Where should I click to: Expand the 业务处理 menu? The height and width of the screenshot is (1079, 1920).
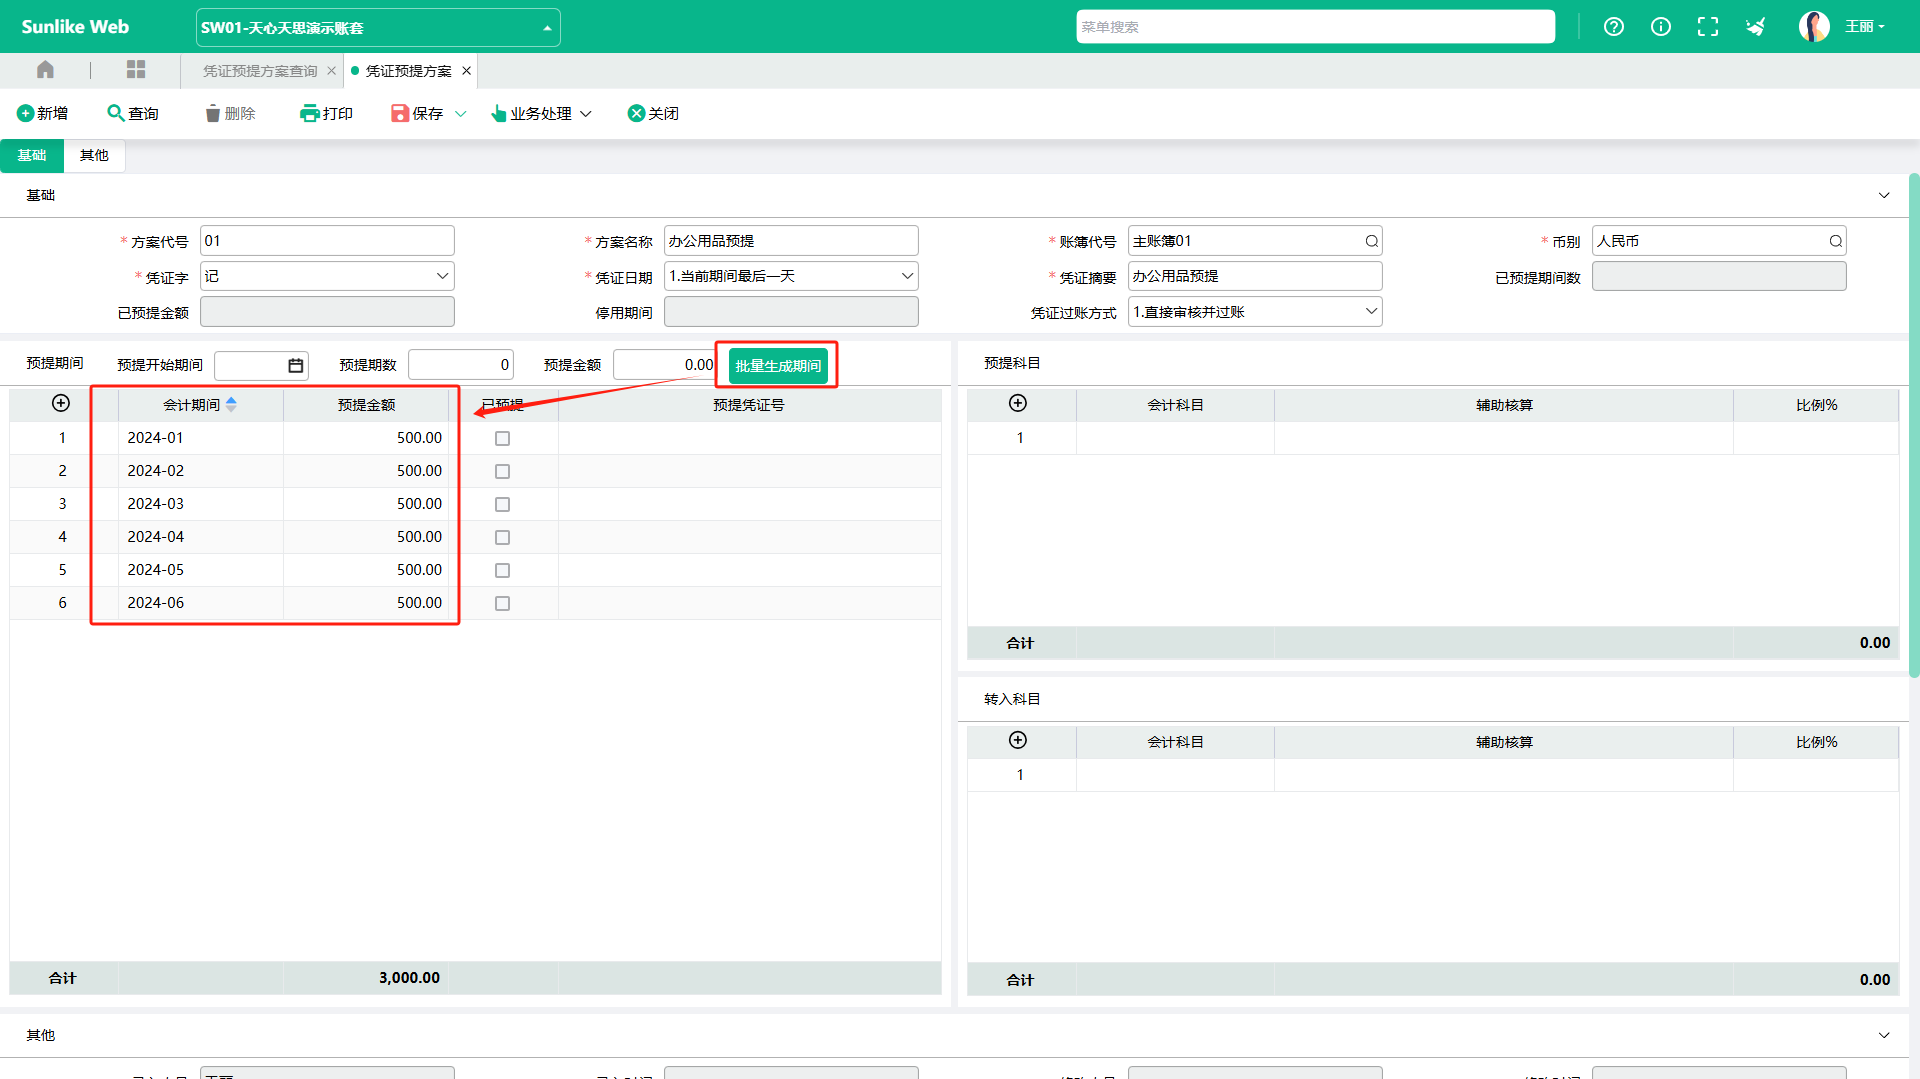tap(541, 114)
